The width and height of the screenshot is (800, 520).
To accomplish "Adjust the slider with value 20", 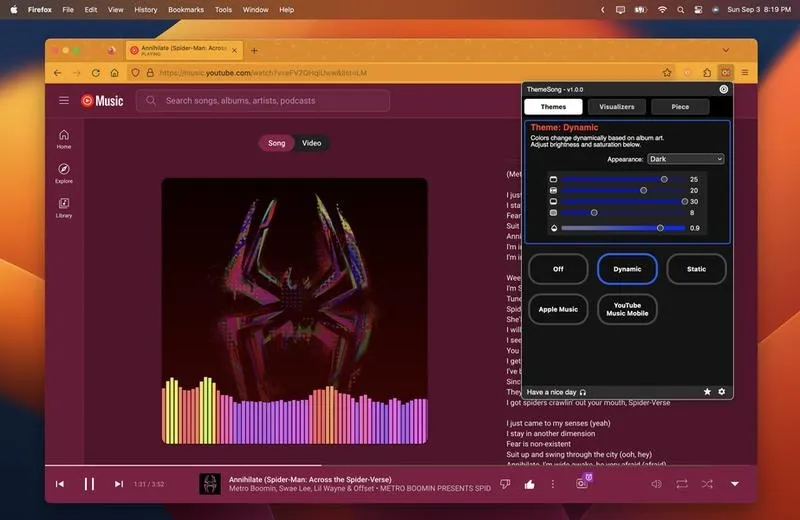I will coord(622,190).
